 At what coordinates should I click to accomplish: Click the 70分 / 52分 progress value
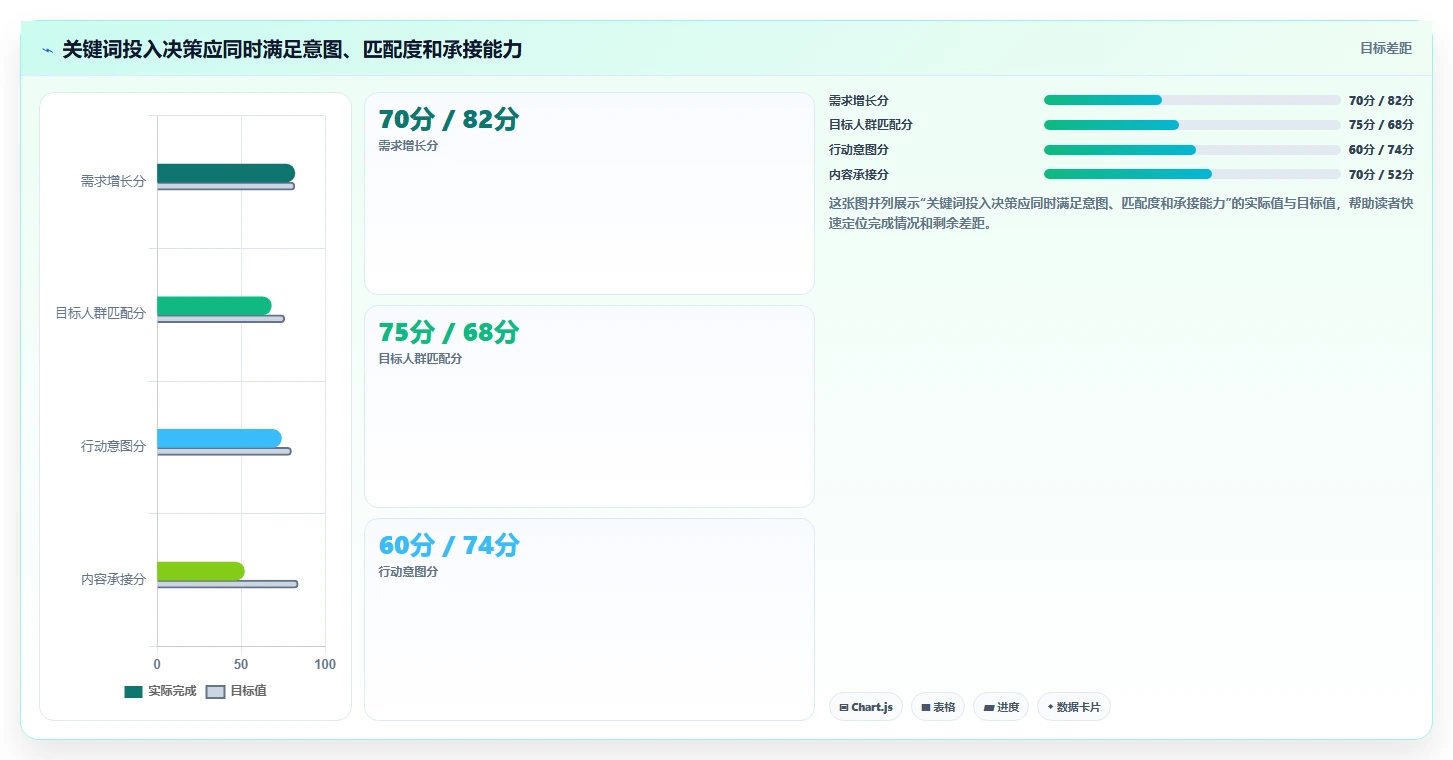pyautogui.click(x=1381, y=175)
